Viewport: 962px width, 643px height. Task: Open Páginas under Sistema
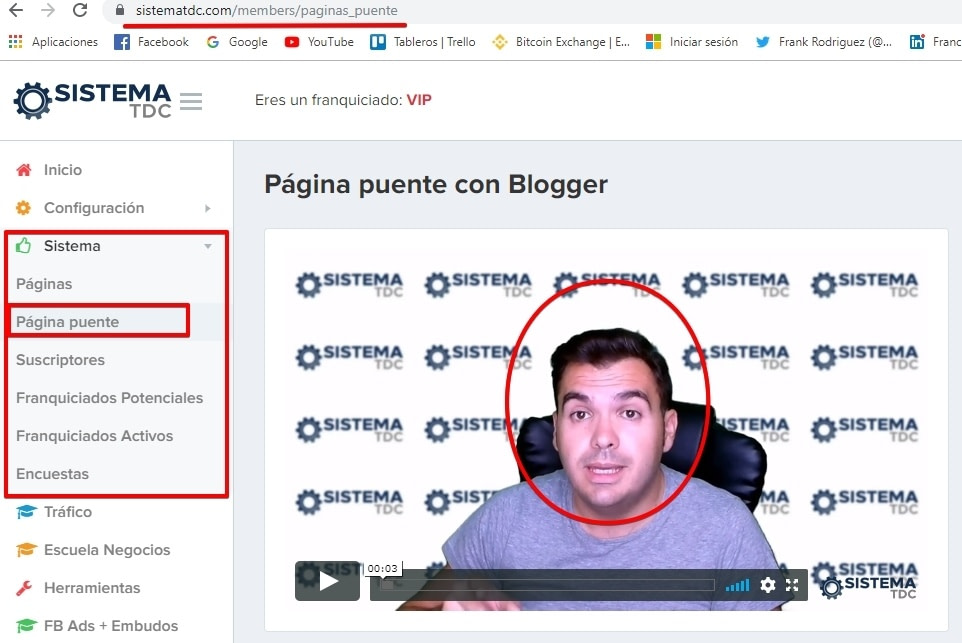tap(44, 284)
